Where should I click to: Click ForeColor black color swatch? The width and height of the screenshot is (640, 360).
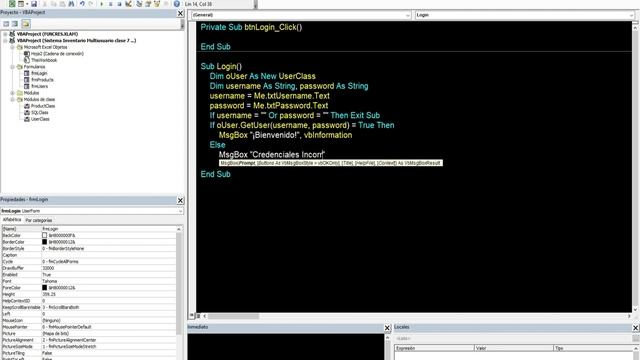pyautogui.click(x=44, y=288)
